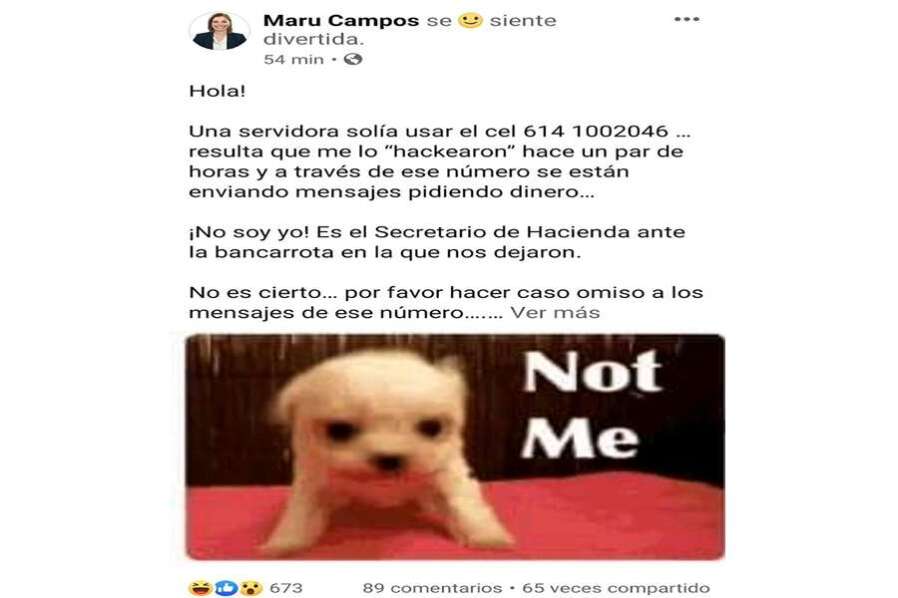Click the word divertida in feeling status
This screenshot has height=598, width=898.
(x=313, y=40)
